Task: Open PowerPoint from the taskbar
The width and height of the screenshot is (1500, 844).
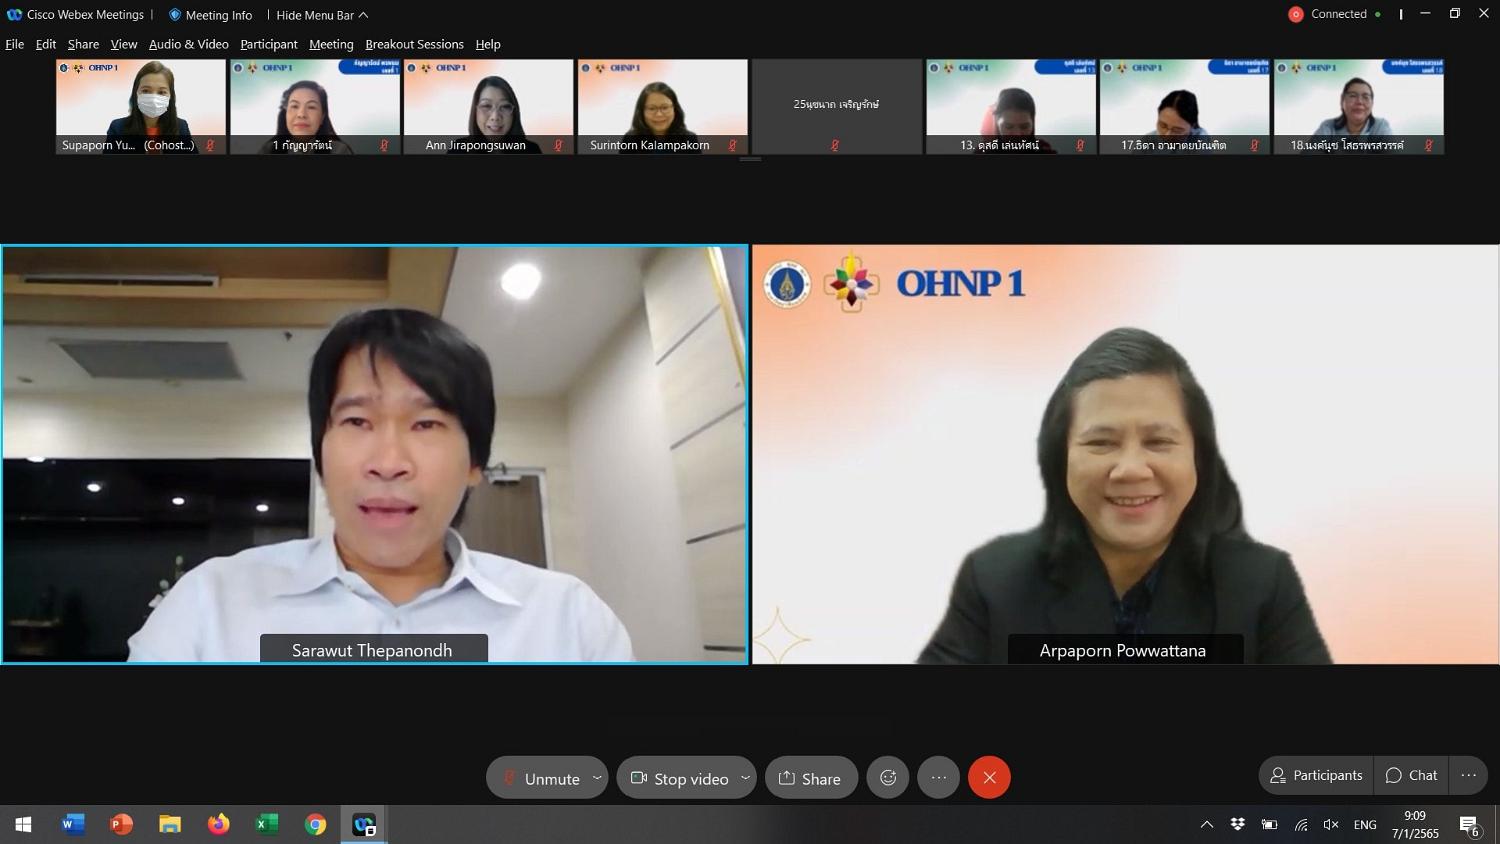Action: click(121, 825)
